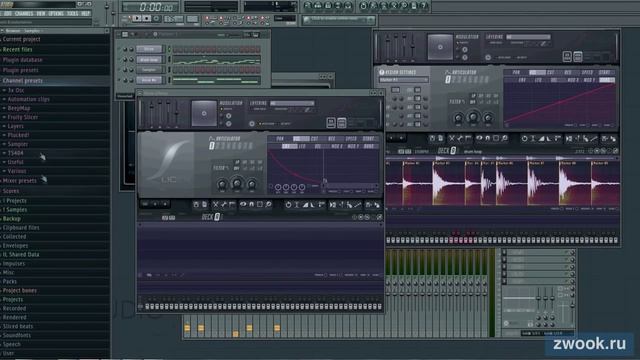Image resolution: width=640 pixels, height=360 pixels.
Task: Open the HELP menu
Action: pos(85,13)
